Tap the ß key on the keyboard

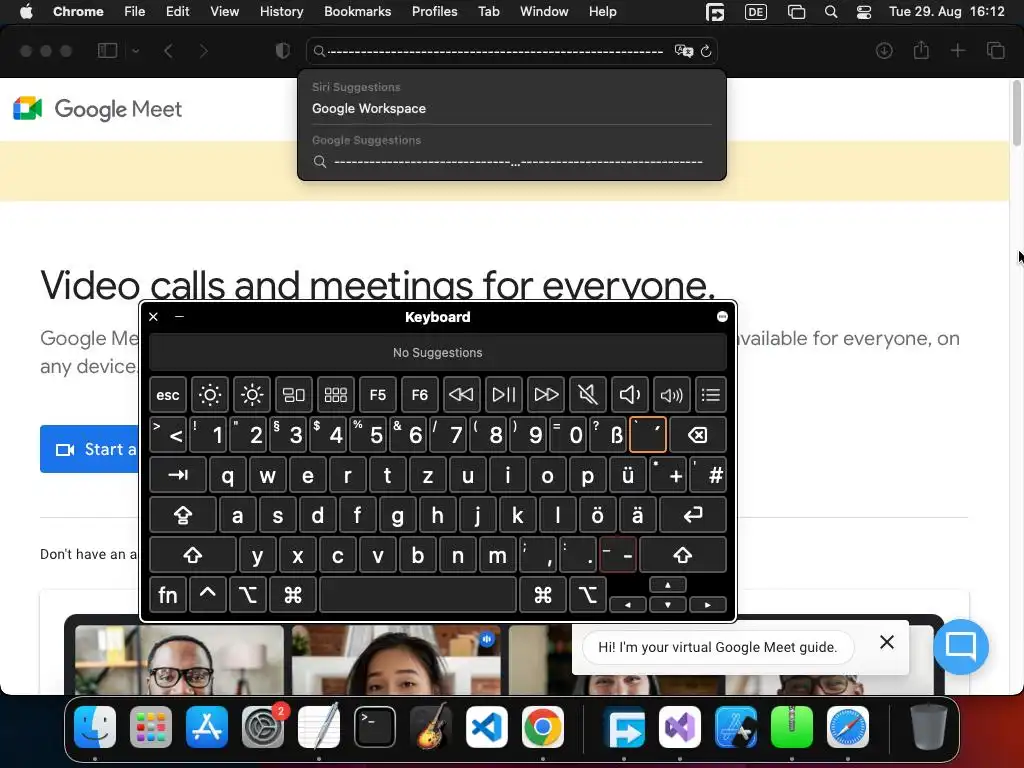click(608, 435)
